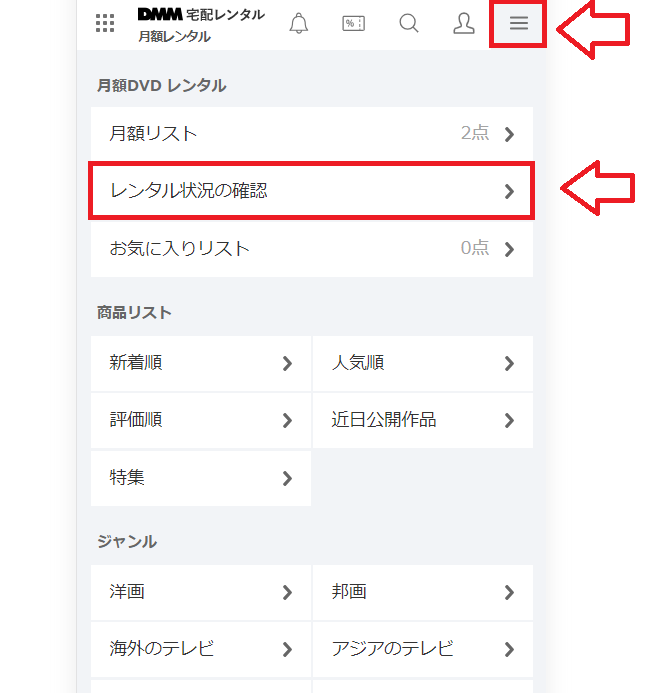Click the chevron beside 洋画
This screenshot has height=693, width=657.
[288, 593]
